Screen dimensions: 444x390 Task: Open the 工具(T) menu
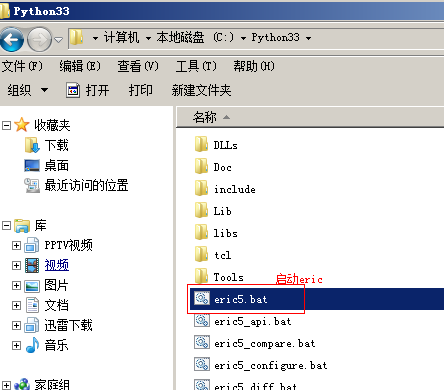coord(196,66)
